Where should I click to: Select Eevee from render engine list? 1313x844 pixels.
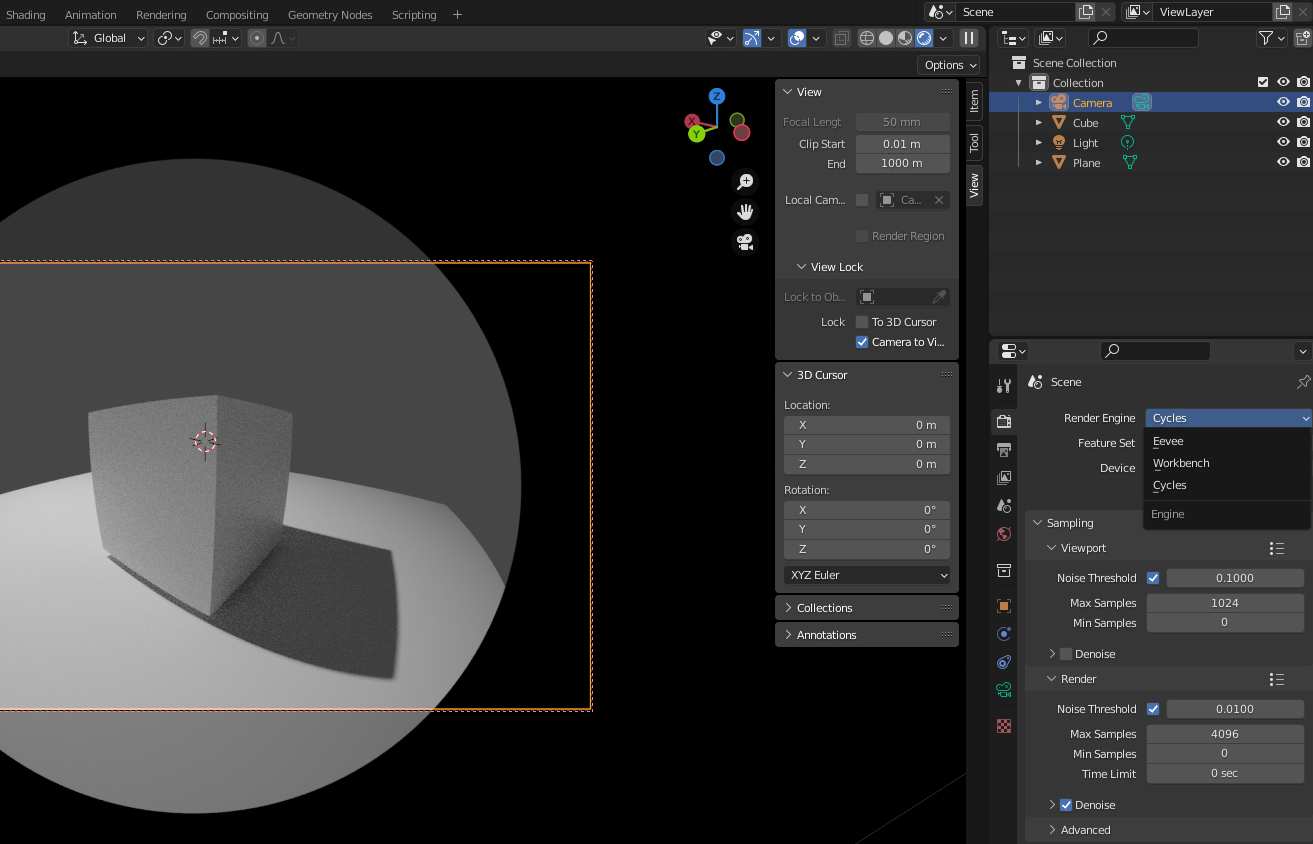(x=1228, y=441)
